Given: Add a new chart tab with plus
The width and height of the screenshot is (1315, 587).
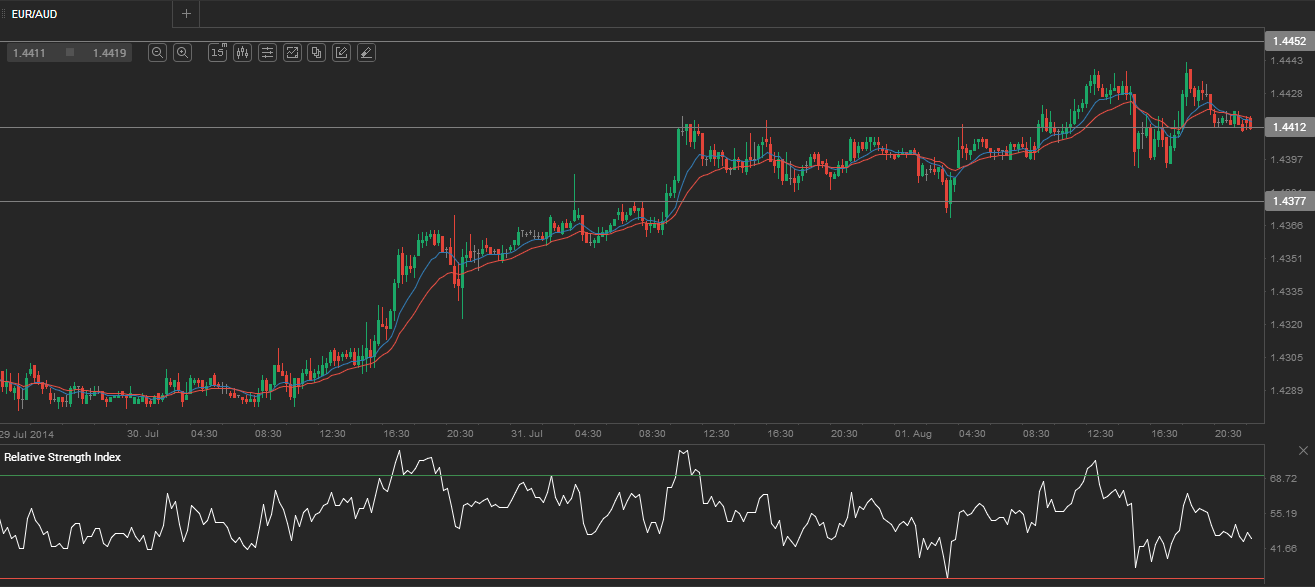Looking at the screenshot, I should click(x=186, y=14).
